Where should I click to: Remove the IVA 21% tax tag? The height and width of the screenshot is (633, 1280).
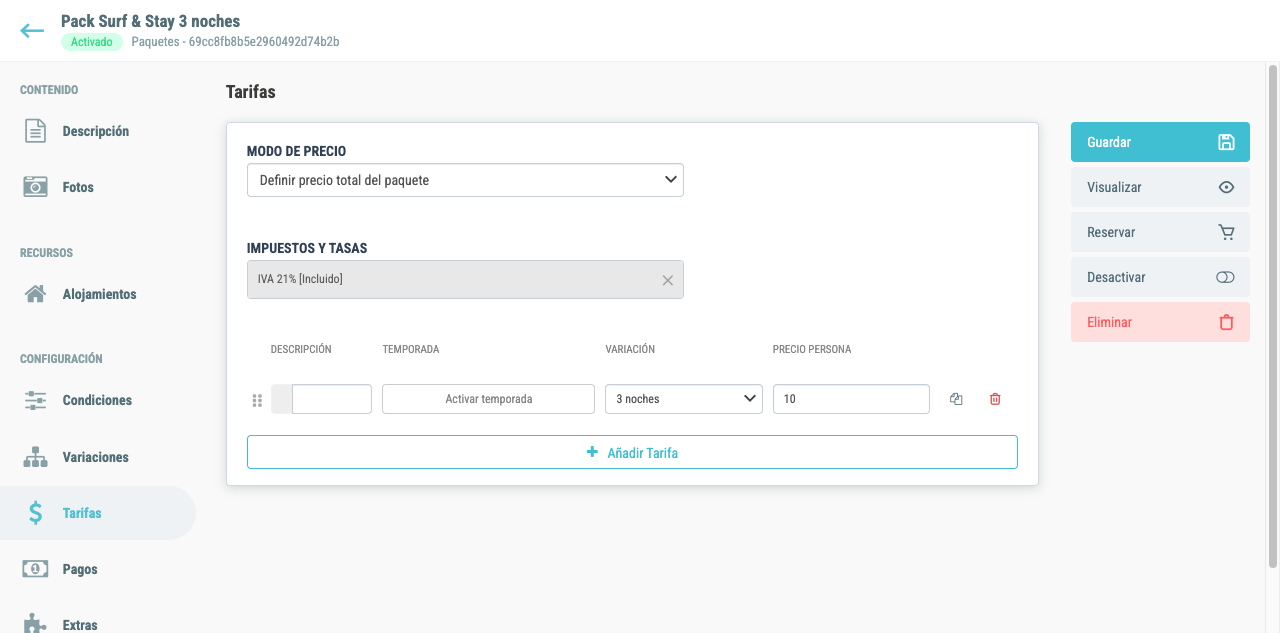click(668, 280)
